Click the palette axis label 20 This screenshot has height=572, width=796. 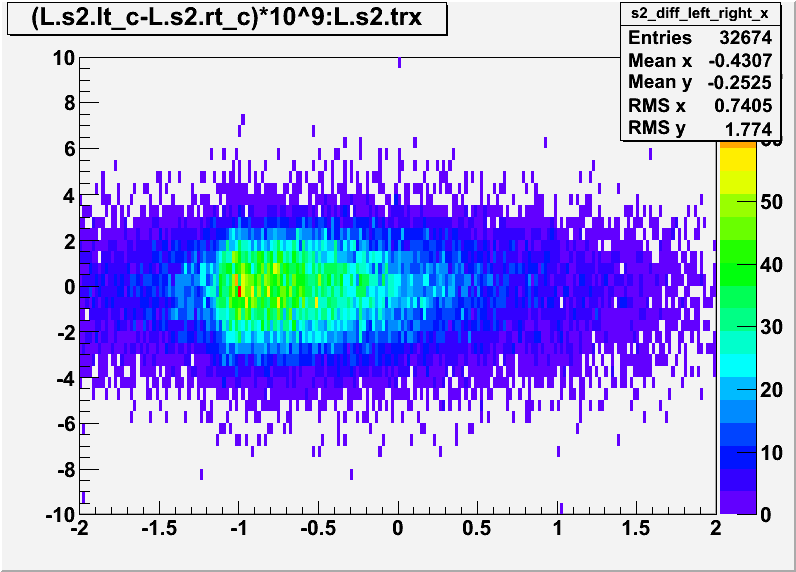click(771, 390)
